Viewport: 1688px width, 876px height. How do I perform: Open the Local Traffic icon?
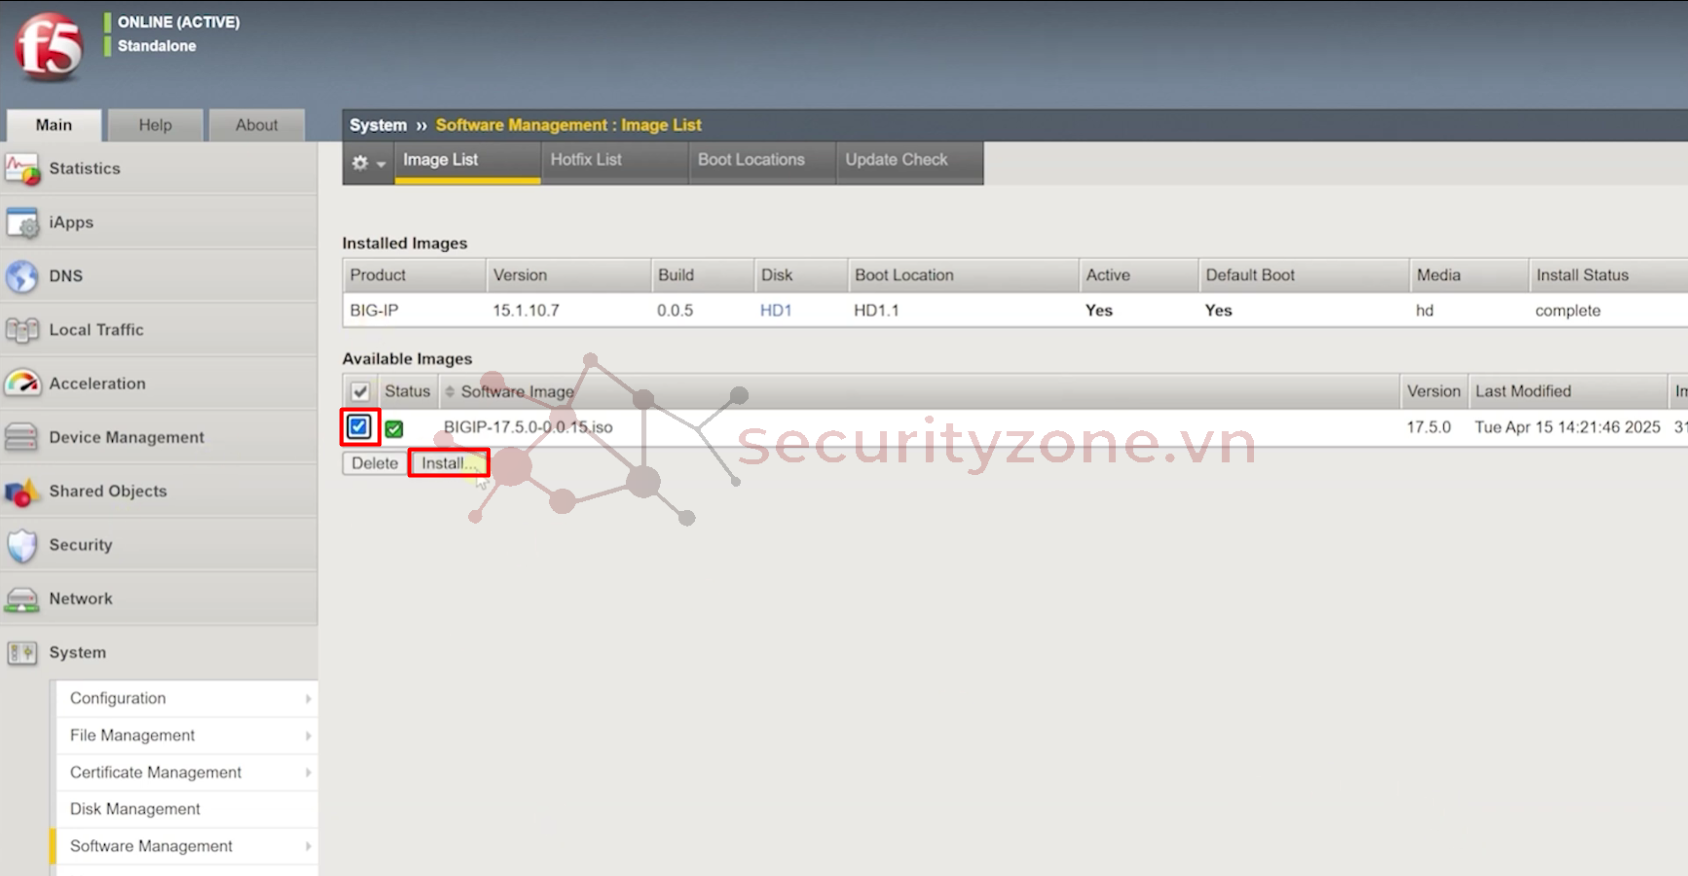coord(22,330)
